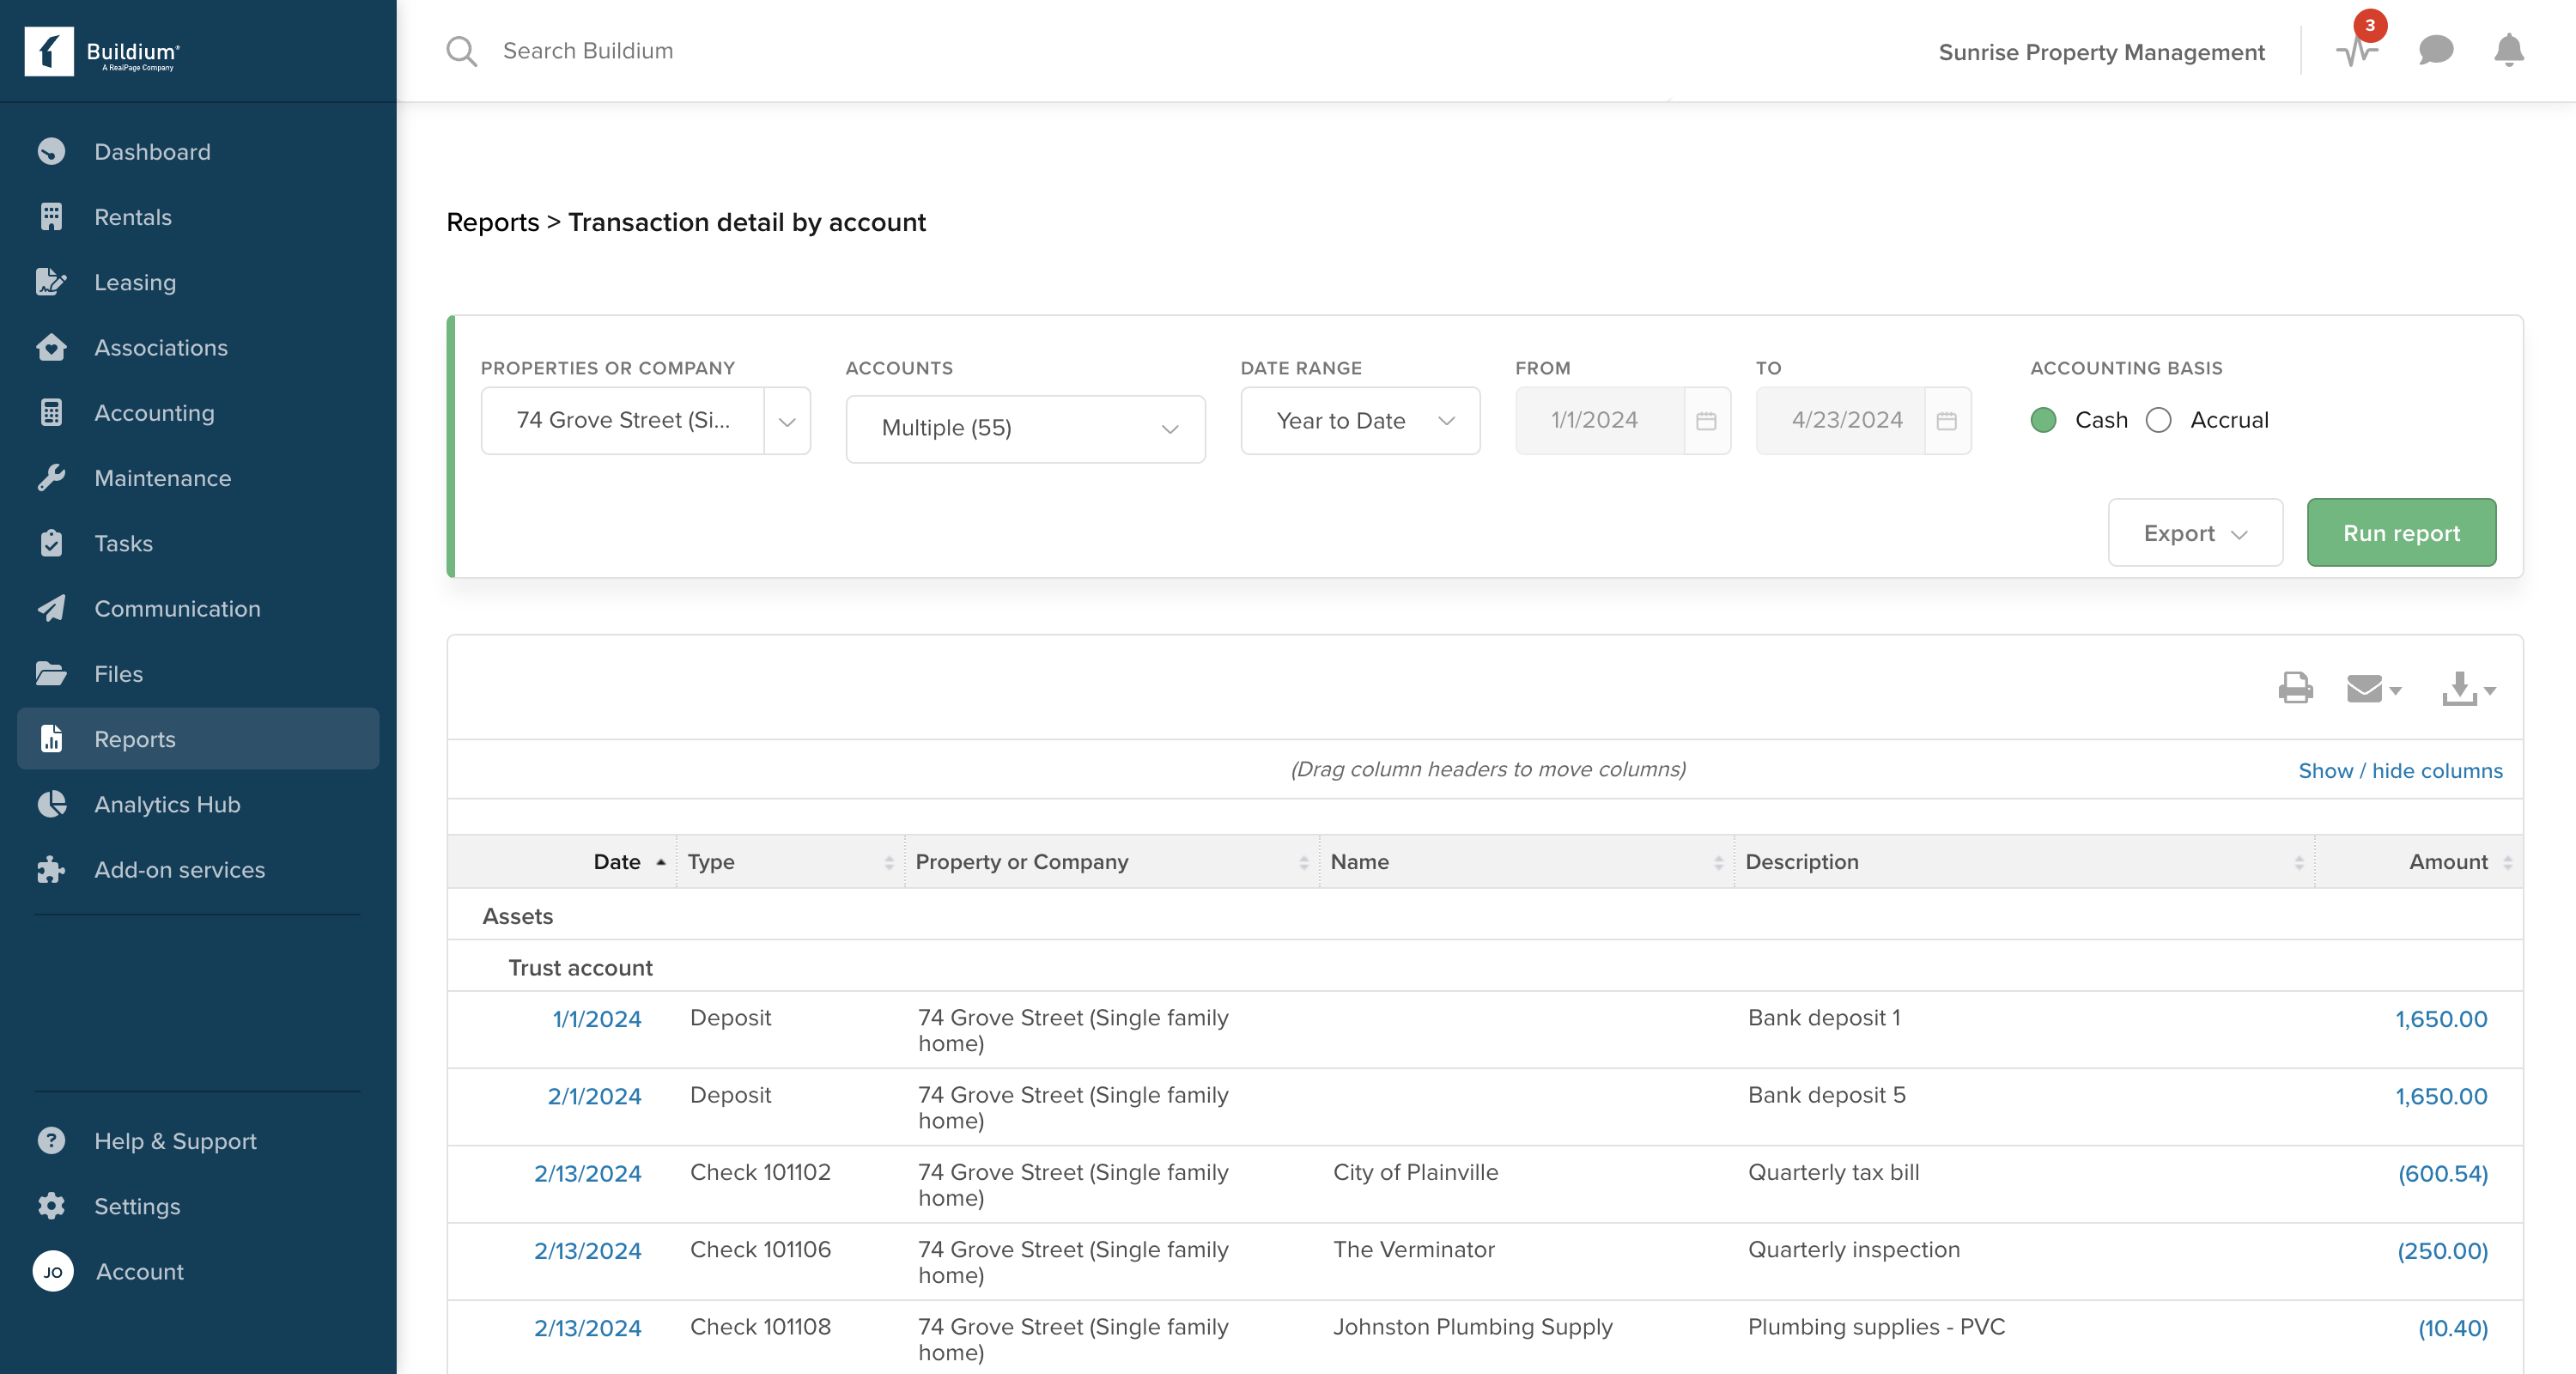
Task: Navigate to Reports in the breadcrumb
Action: tap(492, 222)
